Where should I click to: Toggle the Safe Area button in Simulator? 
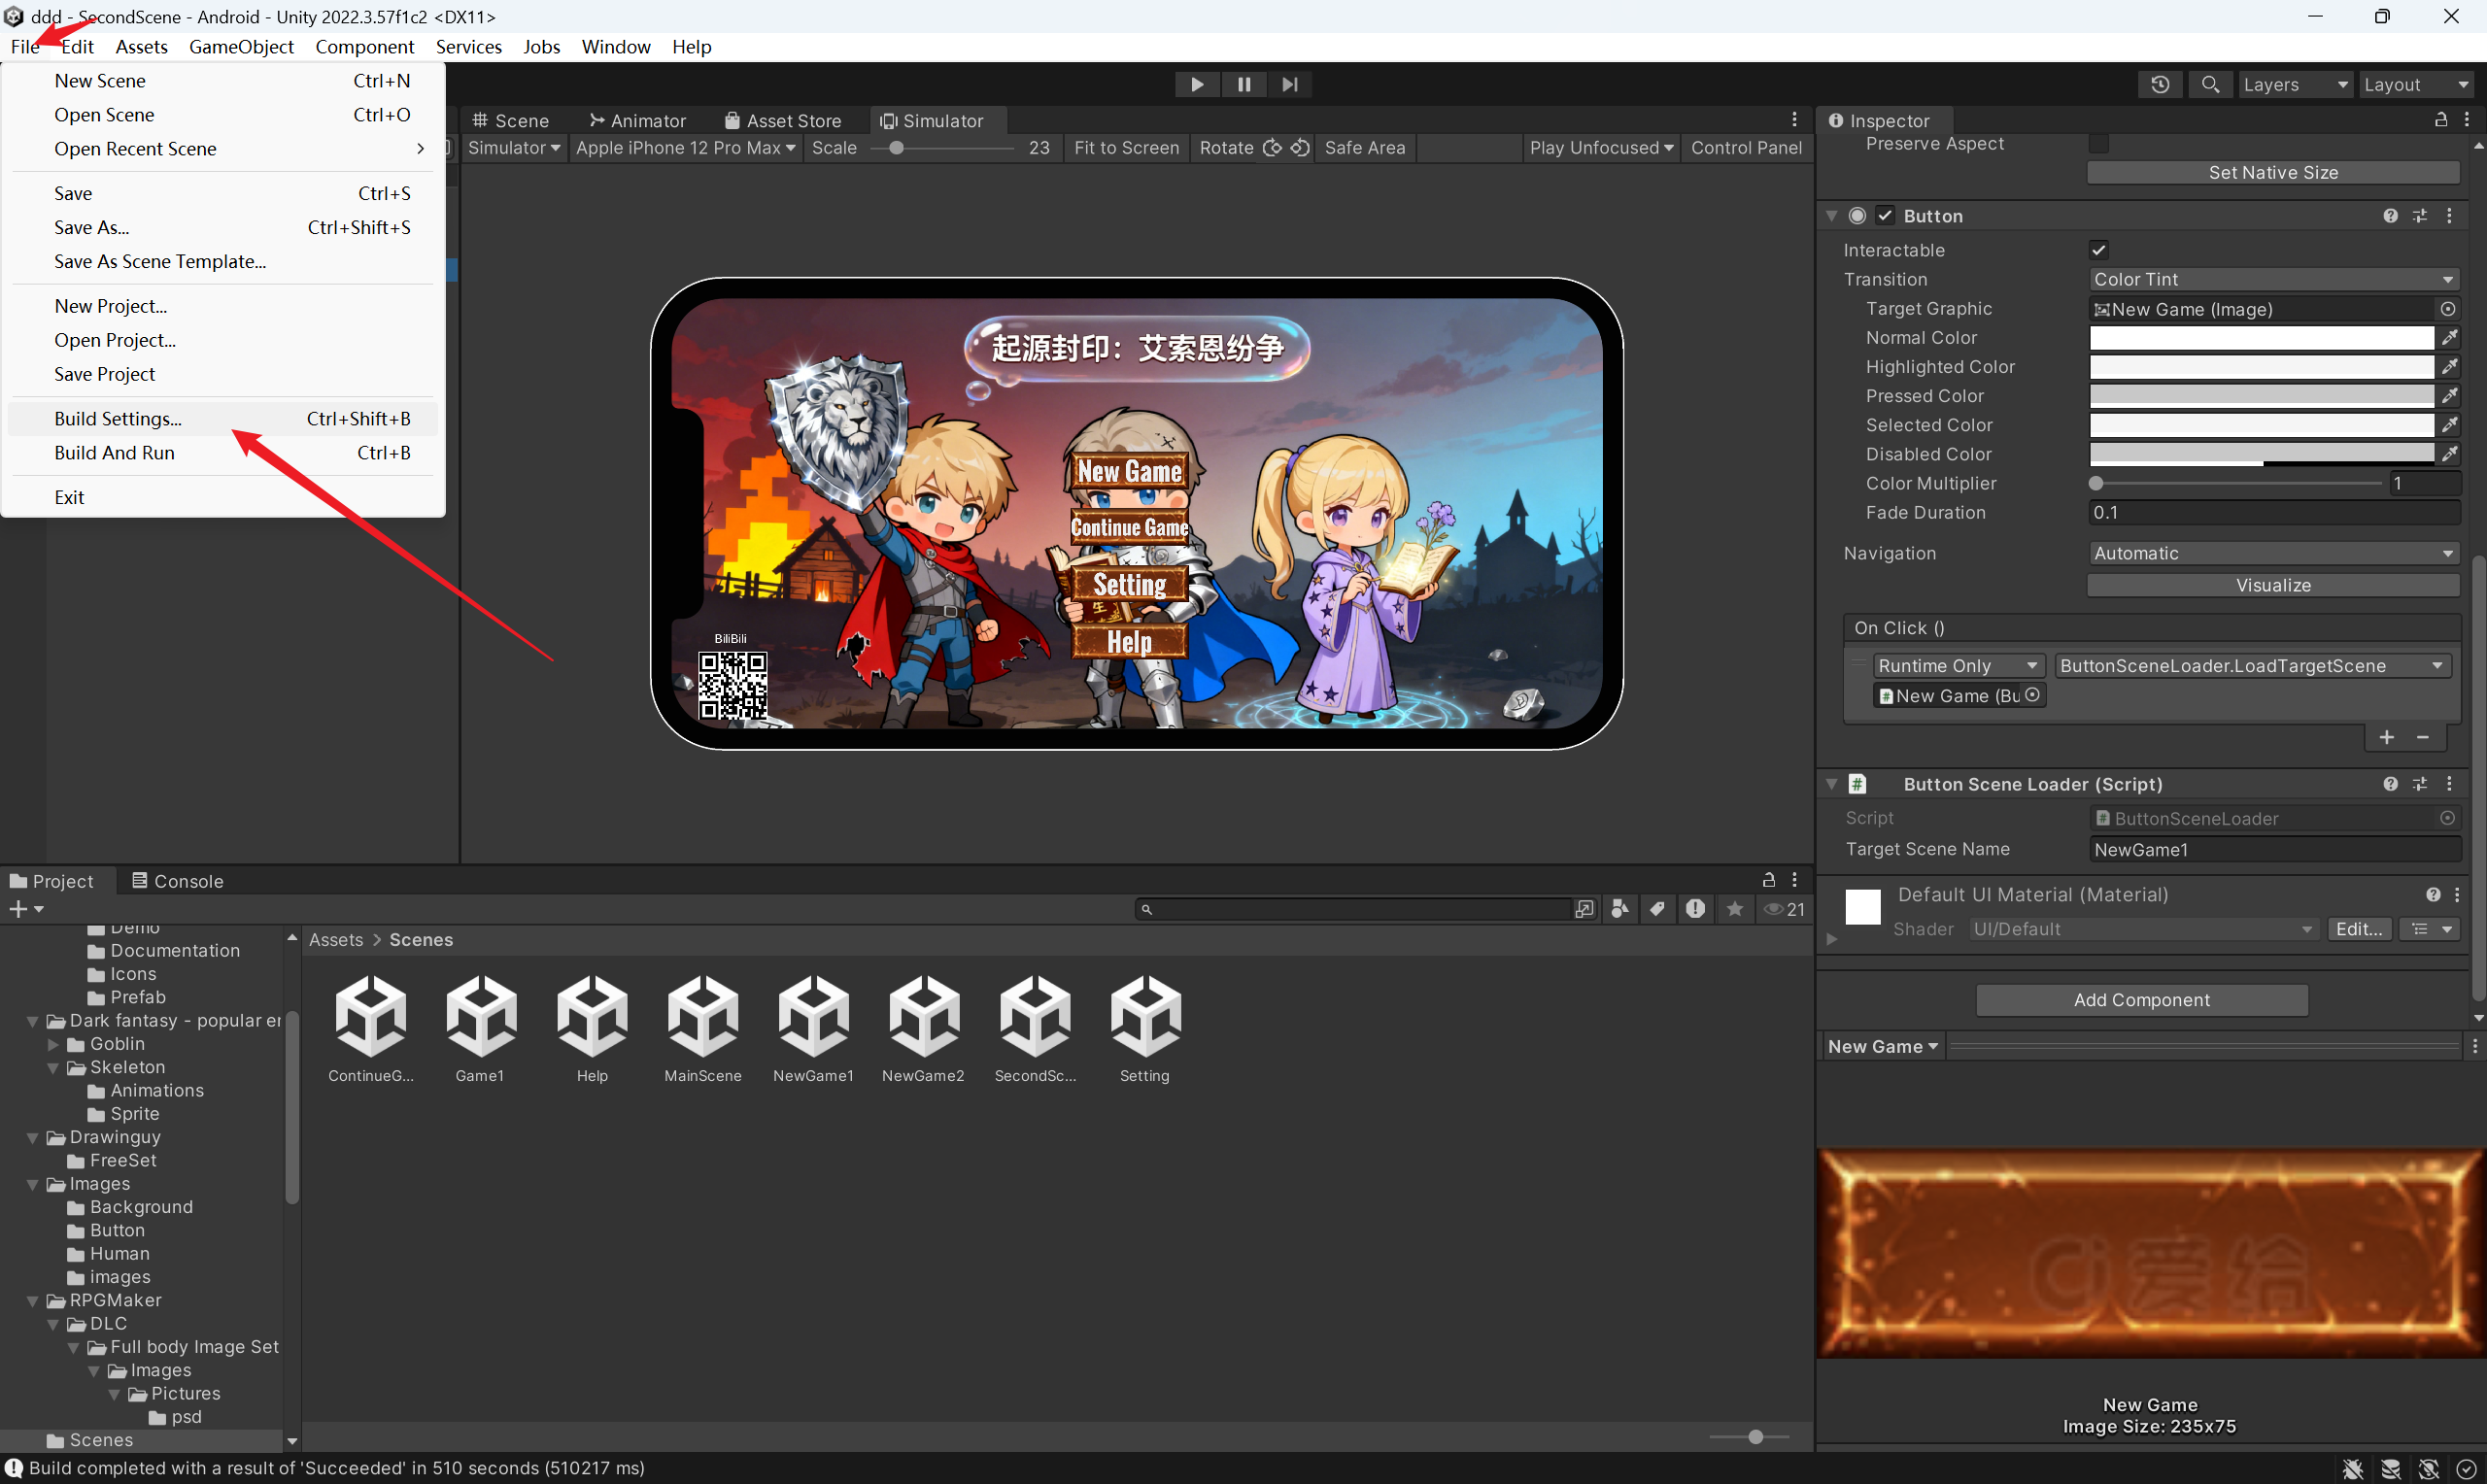1364,148
